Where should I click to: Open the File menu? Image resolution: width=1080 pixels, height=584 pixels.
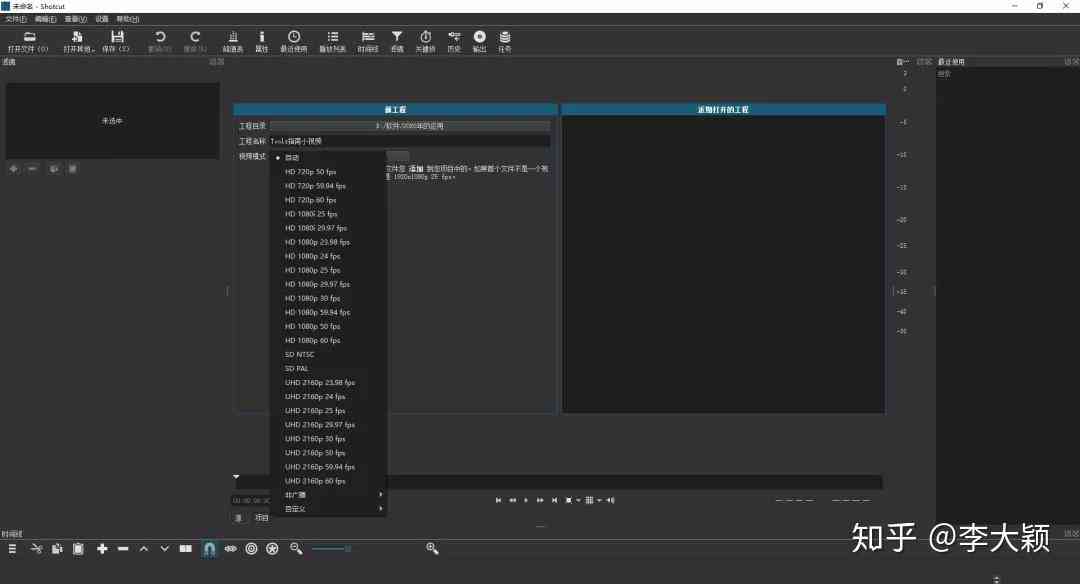(x=16, y=19)
